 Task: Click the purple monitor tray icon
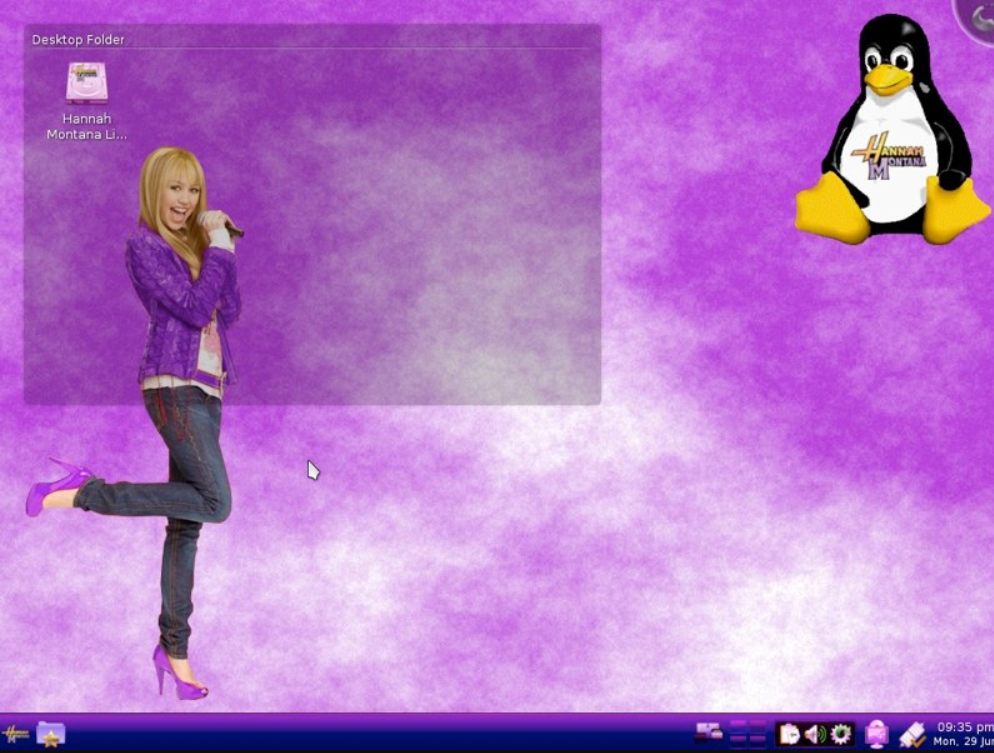tap(874, 732)
